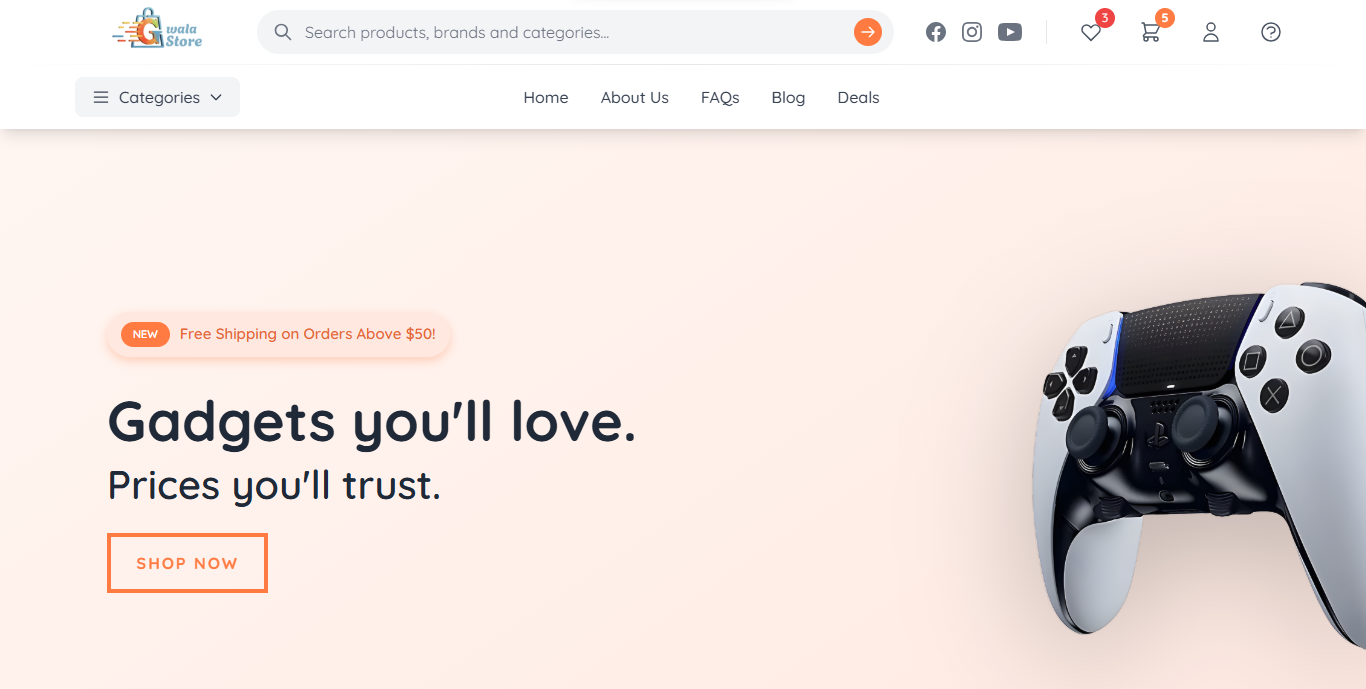
Task: Go to Home menu item
Action: tap(546, 98)
